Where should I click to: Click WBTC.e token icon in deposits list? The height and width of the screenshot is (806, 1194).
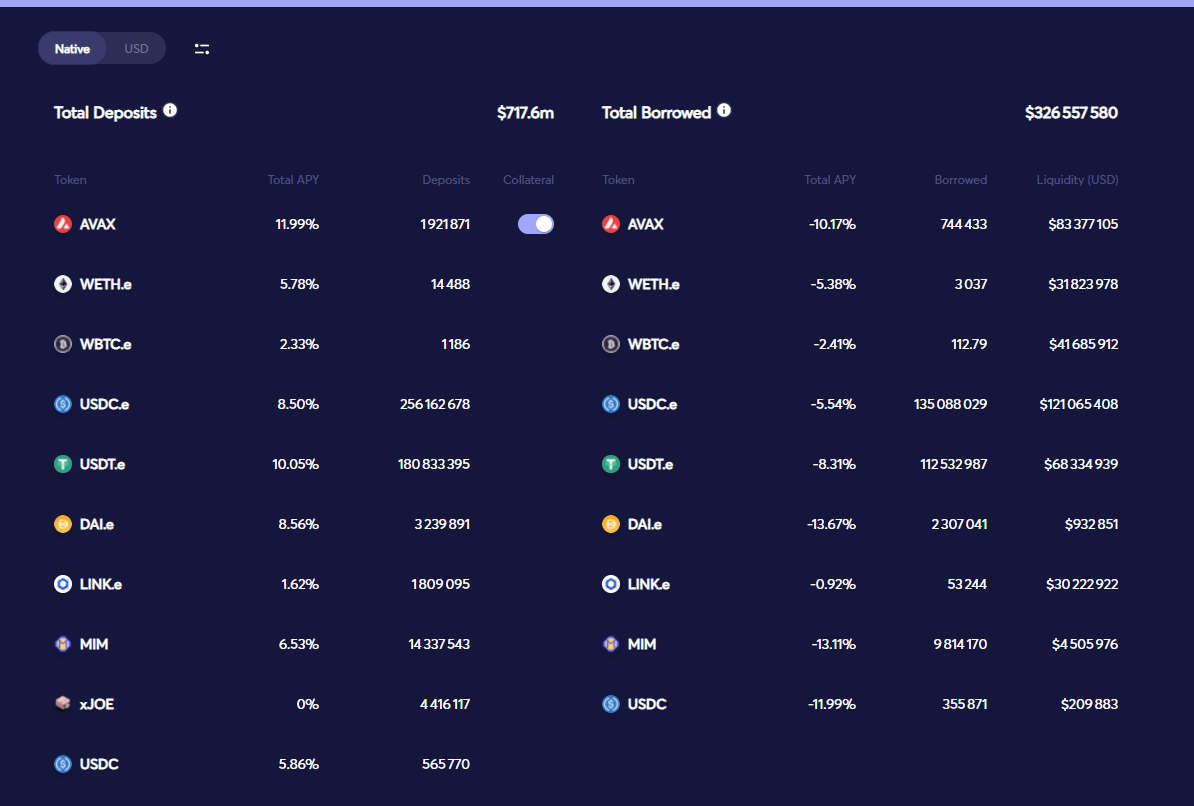pyautogui.click(x=63, y=344)
